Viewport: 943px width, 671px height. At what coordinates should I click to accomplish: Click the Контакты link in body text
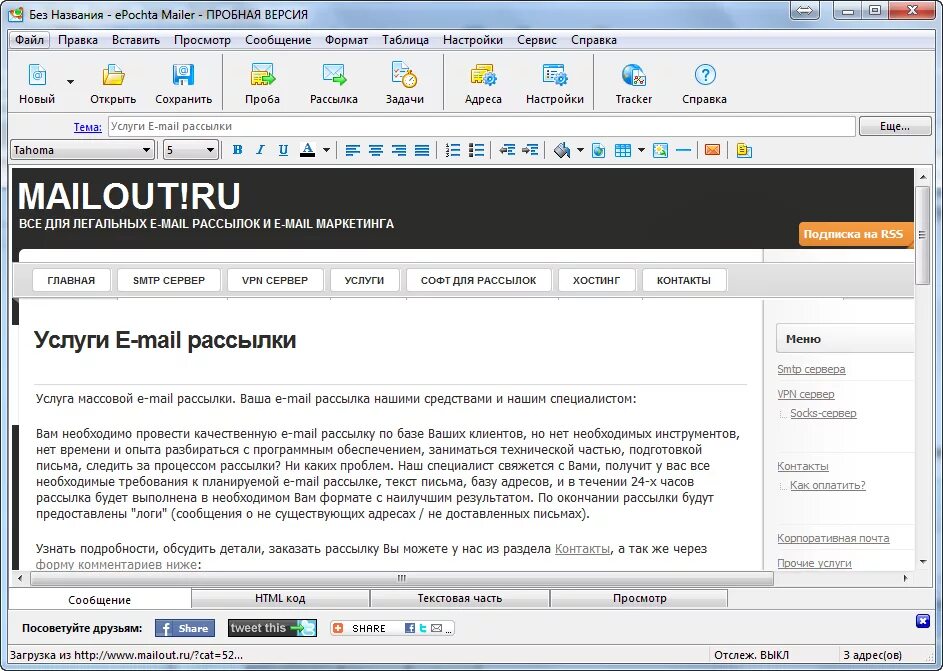[x=582, y=548]
